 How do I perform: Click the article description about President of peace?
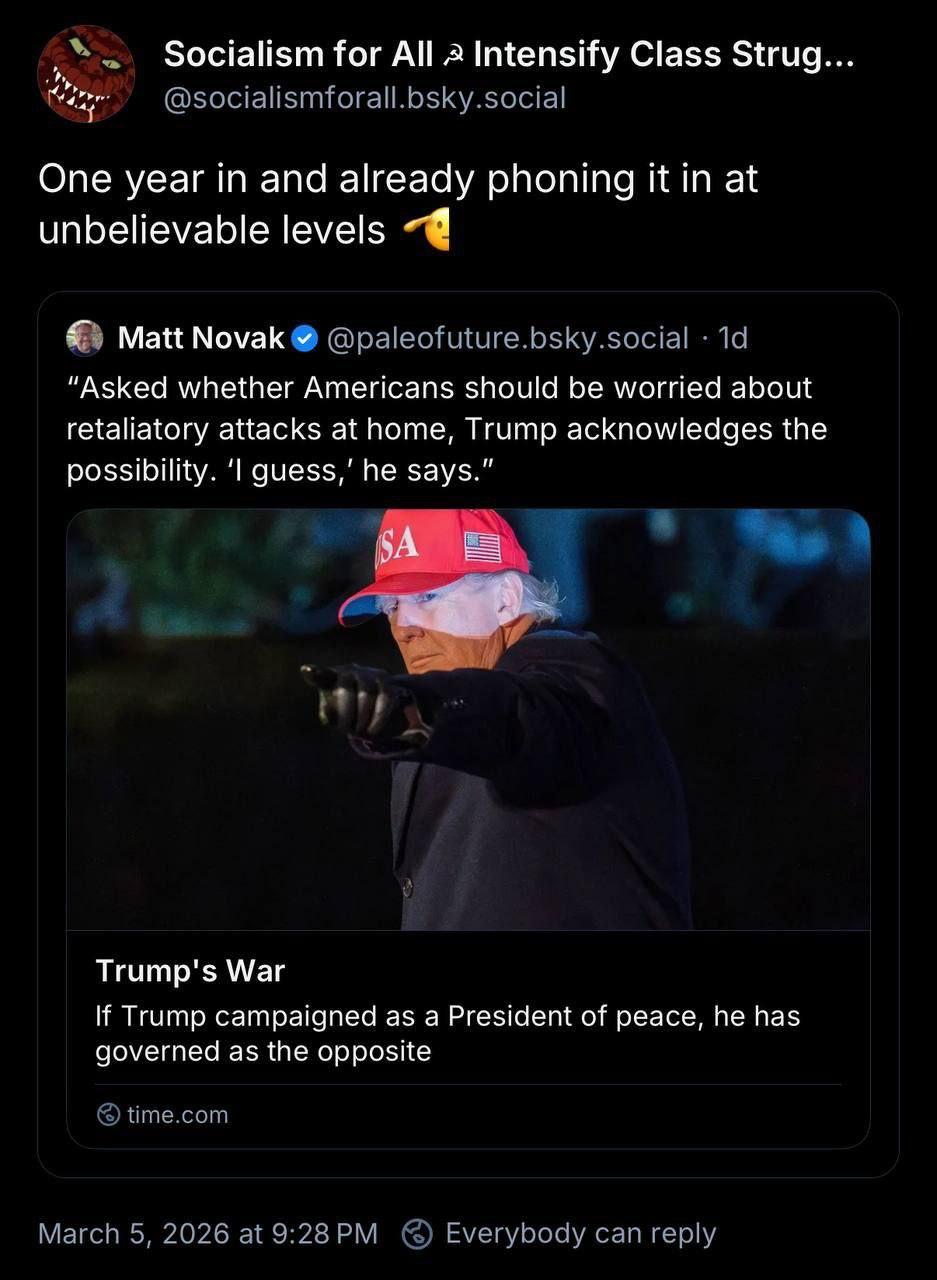point(448,1034)
